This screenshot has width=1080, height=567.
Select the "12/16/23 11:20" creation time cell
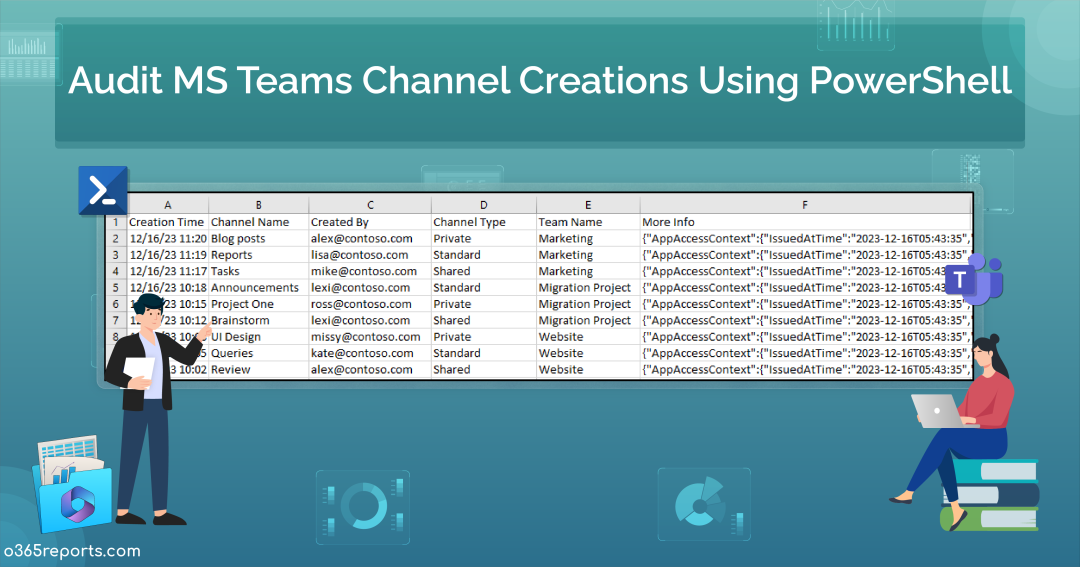click(168, 238)
